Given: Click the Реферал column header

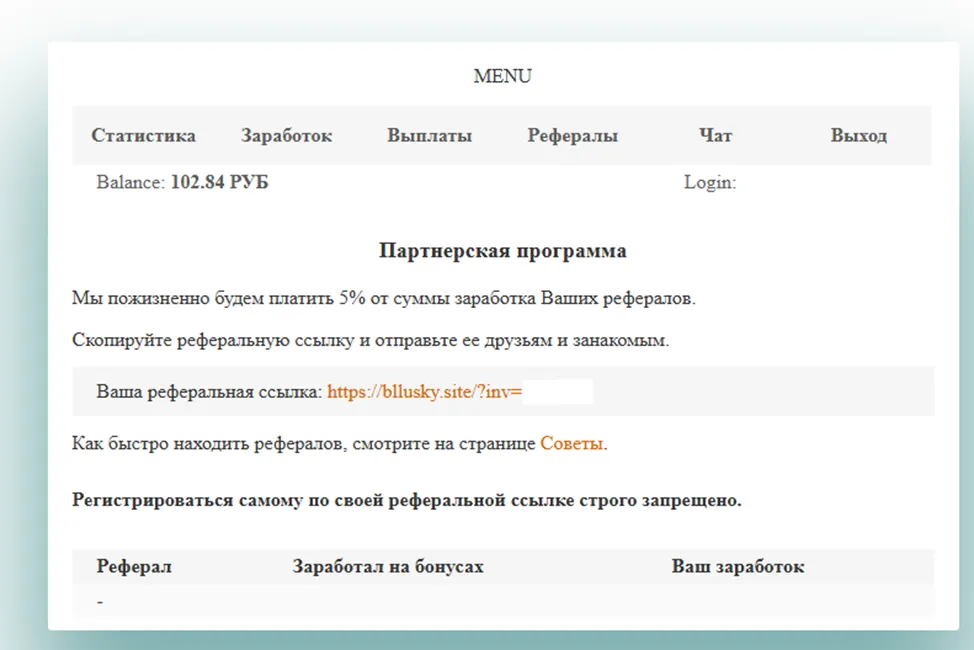Looking at the screenshot, I should [134, 567].
